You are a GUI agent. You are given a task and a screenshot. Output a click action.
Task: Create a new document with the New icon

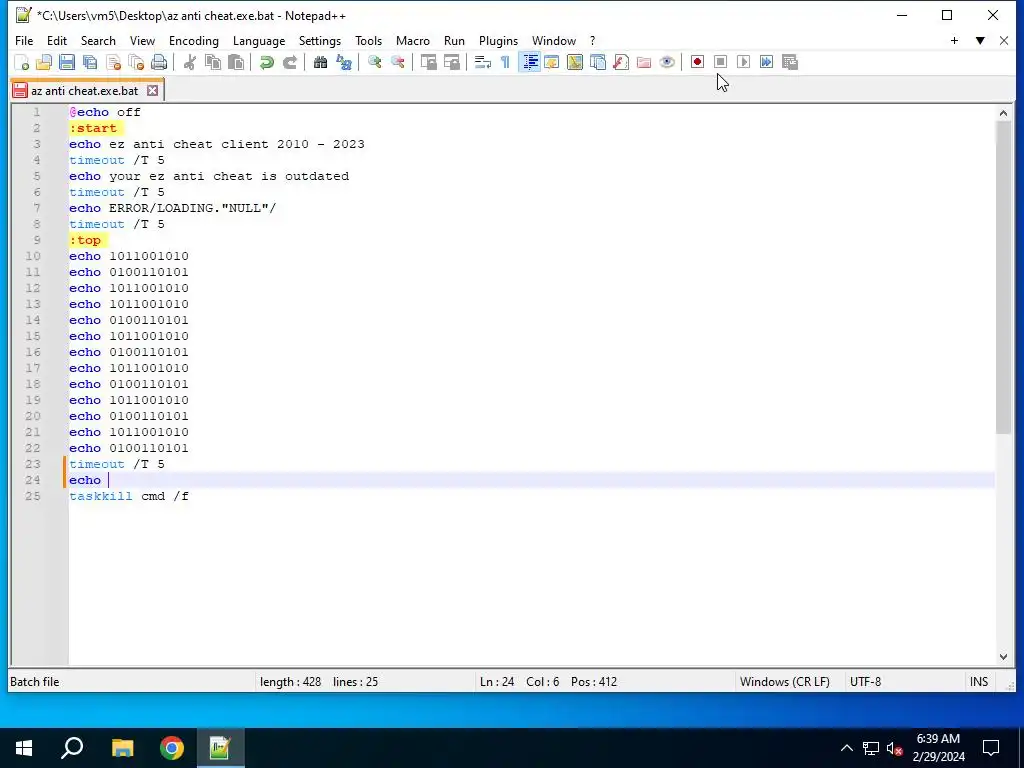click(21, 62)
